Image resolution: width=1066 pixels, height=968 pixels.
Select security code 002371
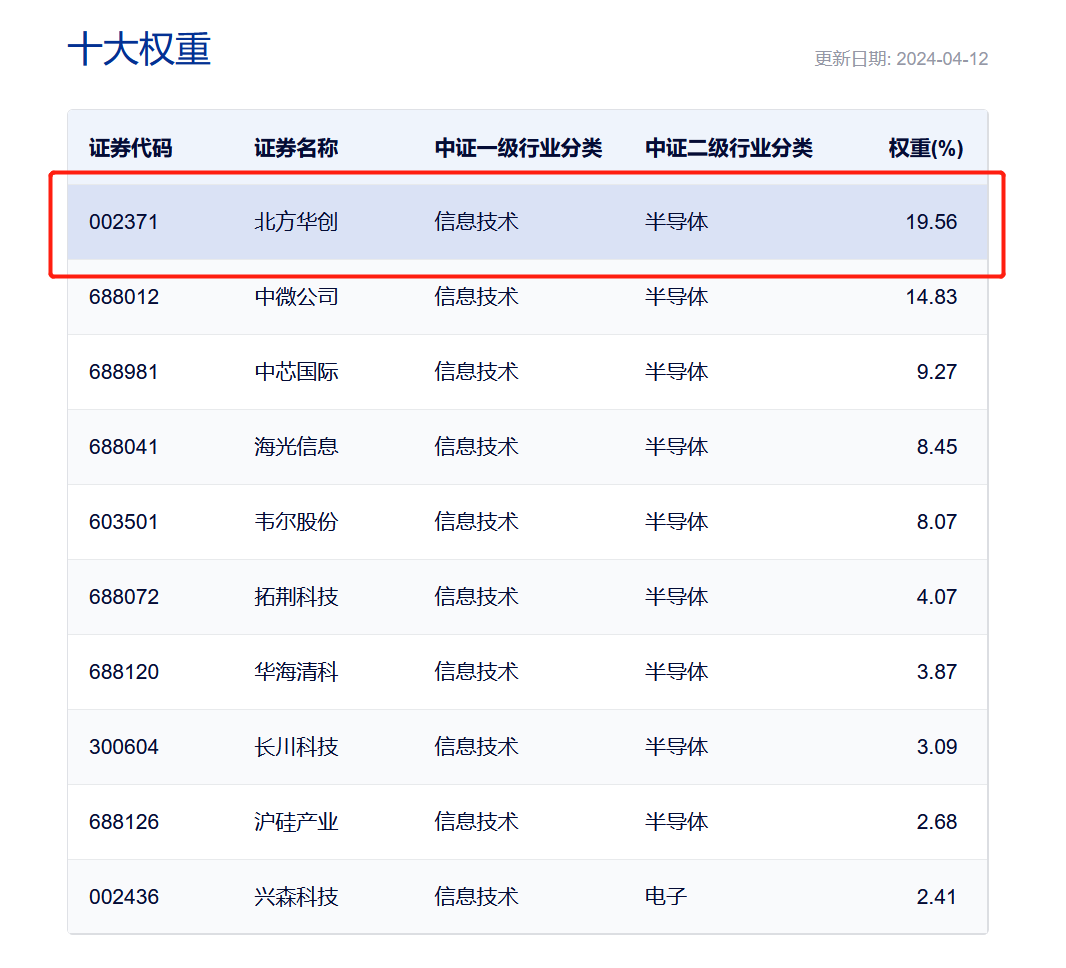[x=124, y=222]
